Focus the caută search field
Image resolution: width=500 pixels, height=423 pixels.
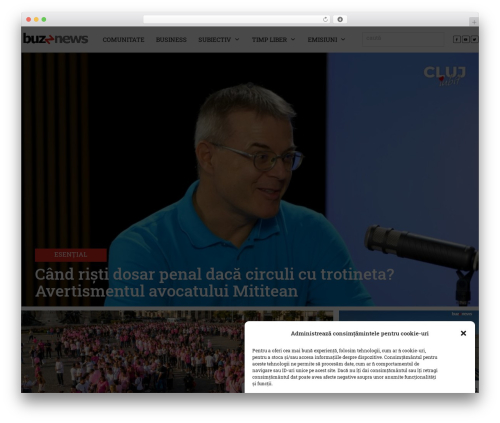(403, 39)
